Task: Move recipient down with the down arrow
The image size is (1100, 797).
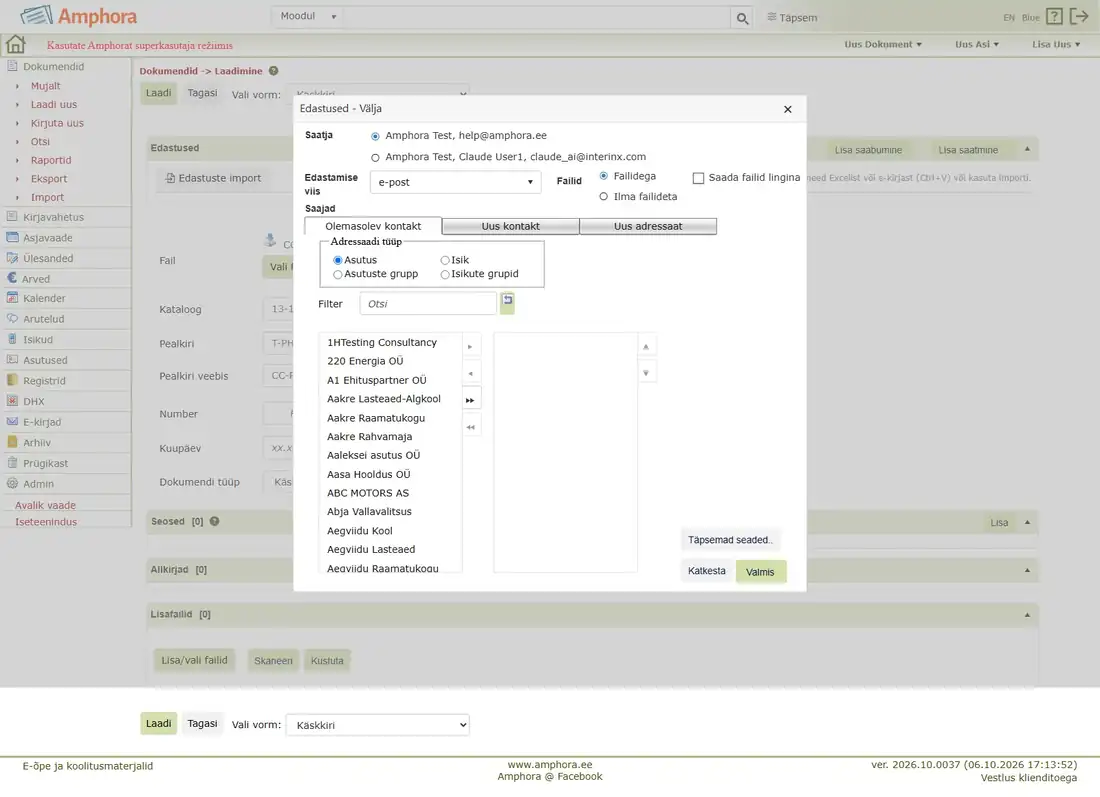Action: click(646, 373)
